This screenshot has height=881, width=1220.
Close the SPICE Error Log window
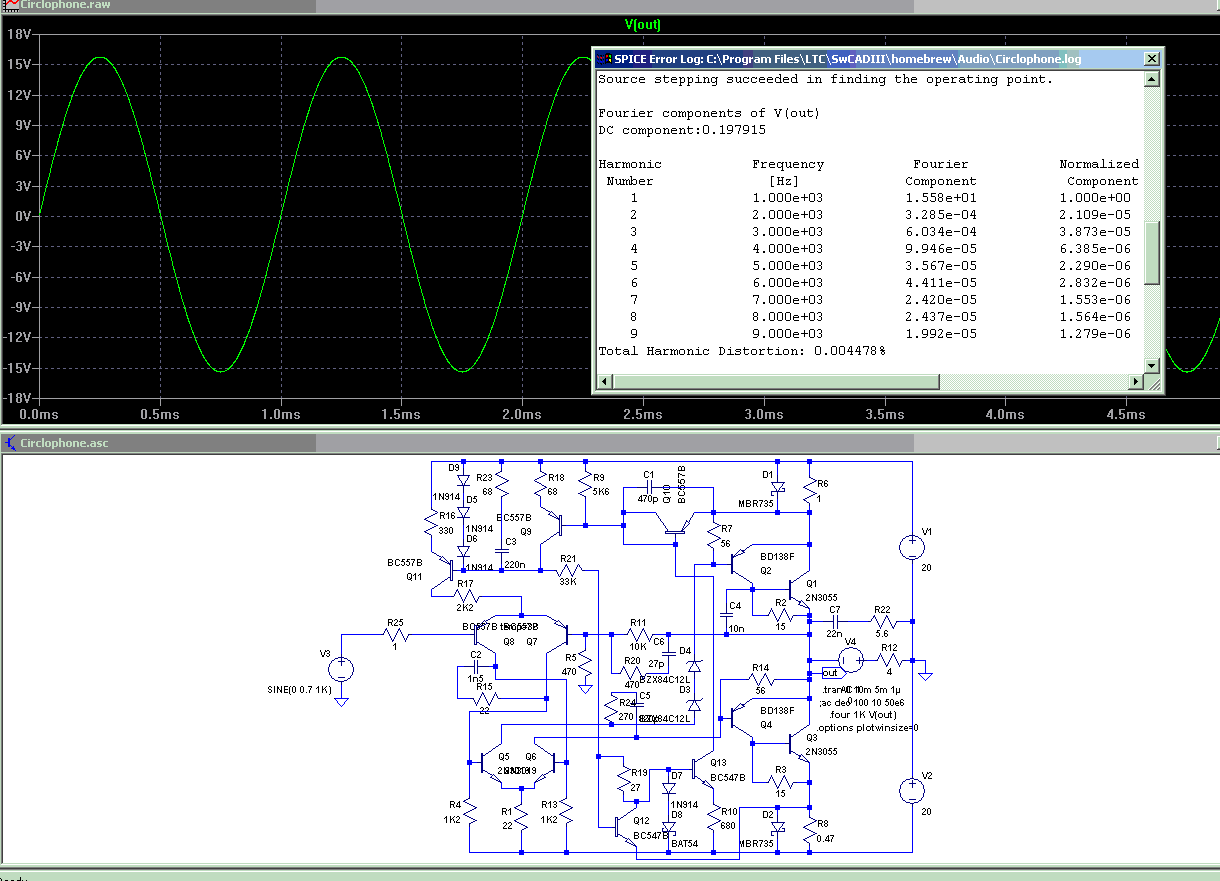tap(1151, 59)
